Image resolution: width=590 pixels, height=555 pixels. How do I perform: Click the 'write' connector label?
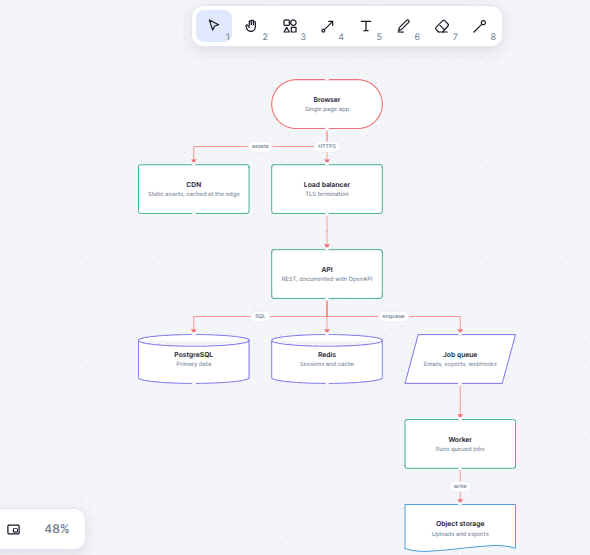460,486
